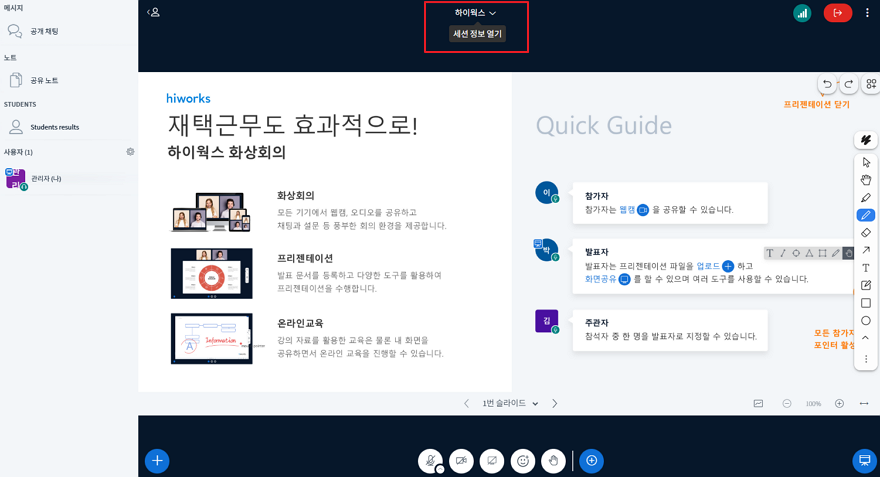Select the hand pan tool in whiteboard toolbar
Screen dimensions: 880x477
(866, 180)
